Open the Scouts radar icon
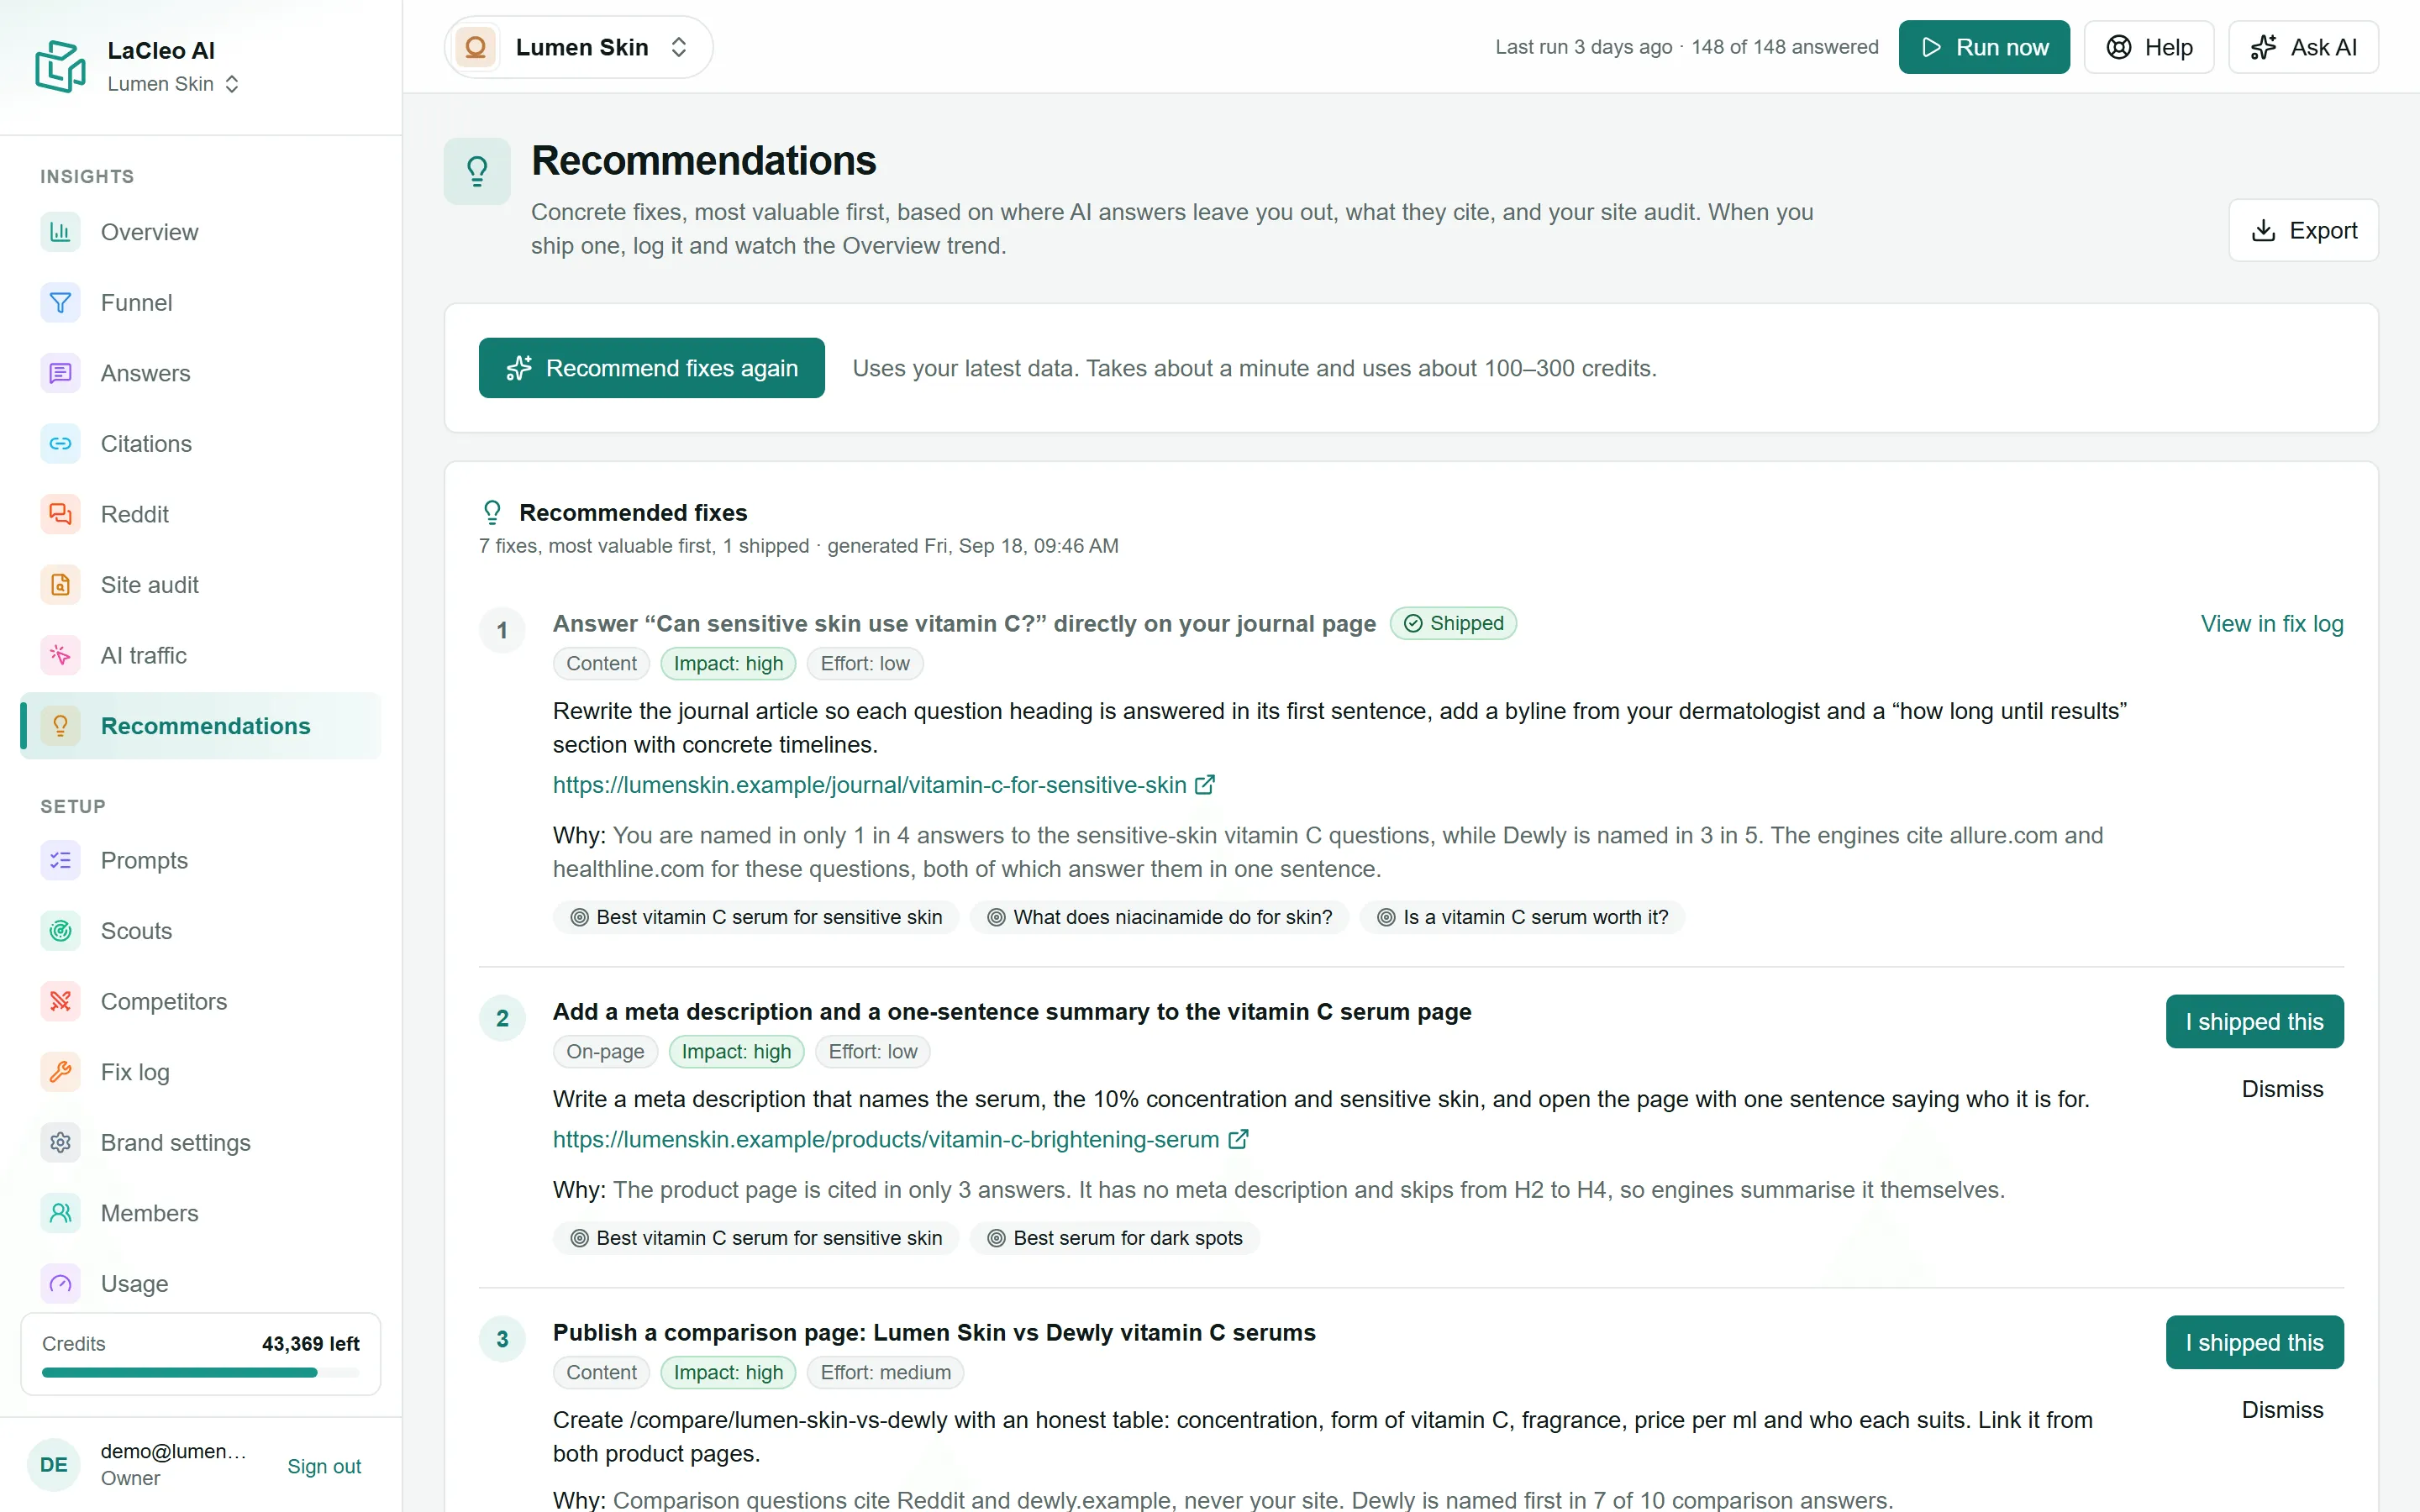The width and height of the screenshot is (2420, 1512). pyautogui.click(x=60, y=930)
